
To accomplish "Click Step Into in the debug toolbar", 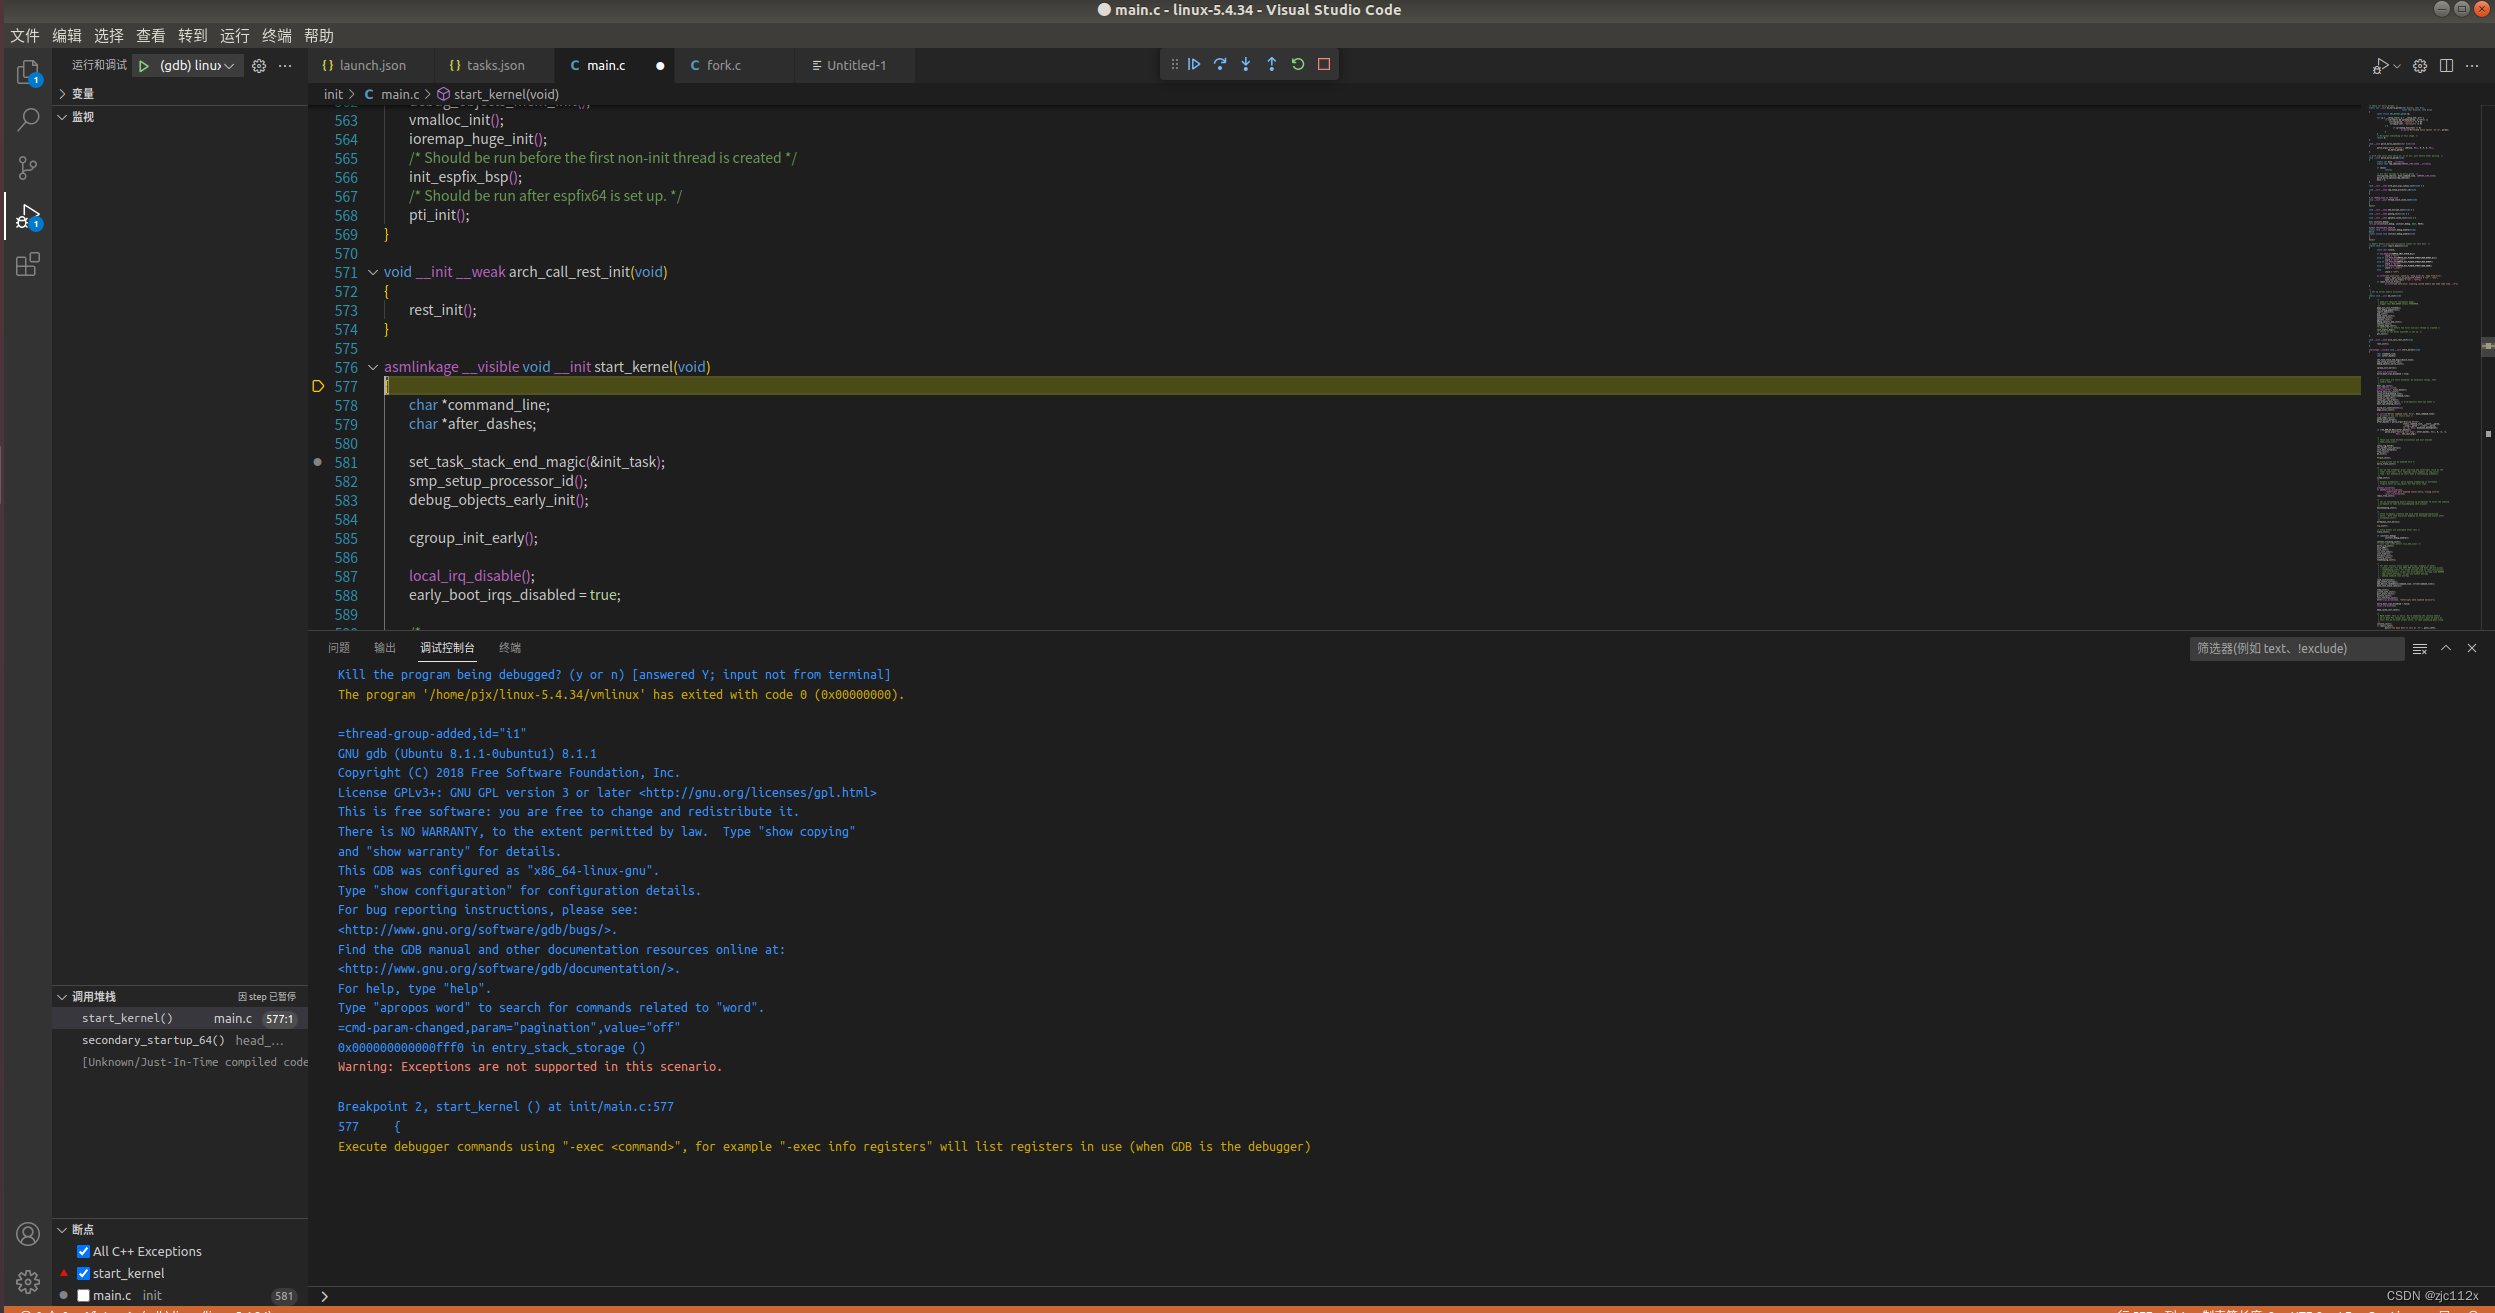I will point(1246,64).
